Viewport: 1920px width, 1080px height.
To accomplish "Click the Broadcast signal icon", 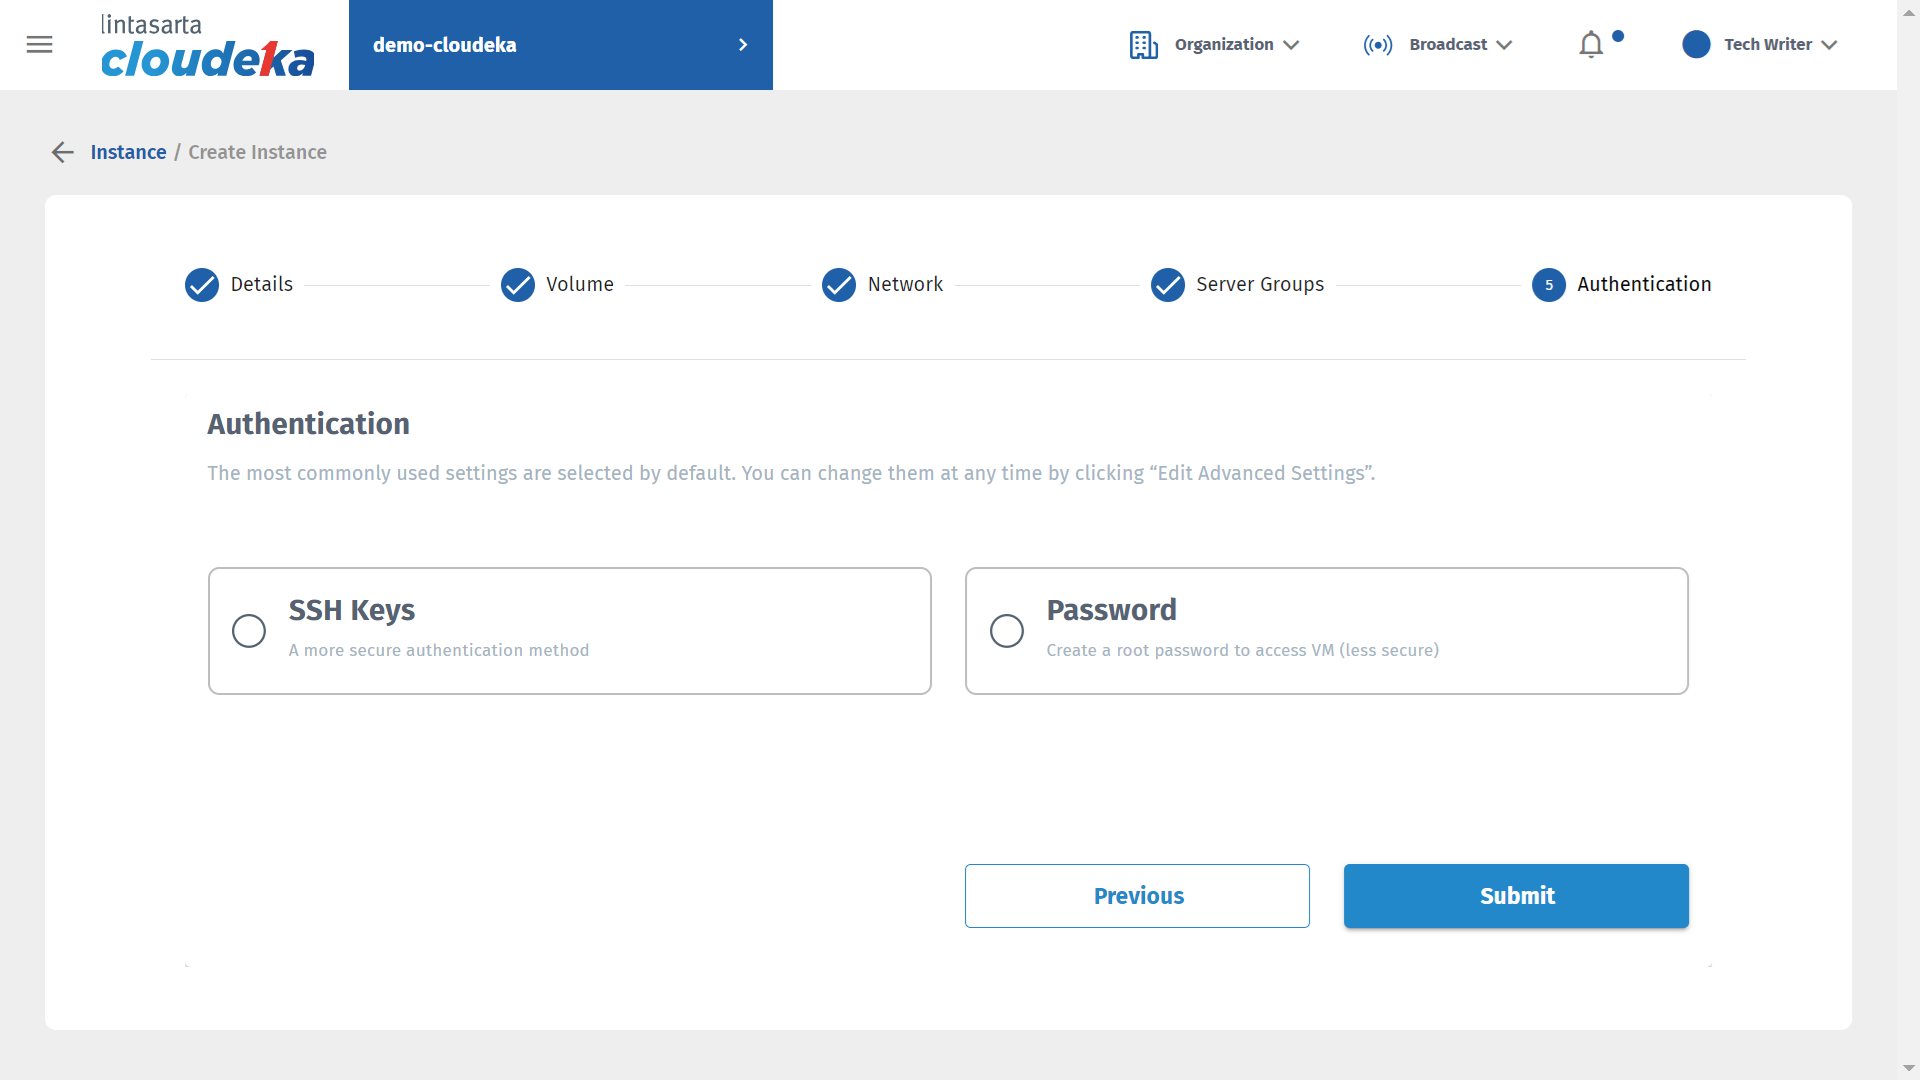I will click(1377, 45).
